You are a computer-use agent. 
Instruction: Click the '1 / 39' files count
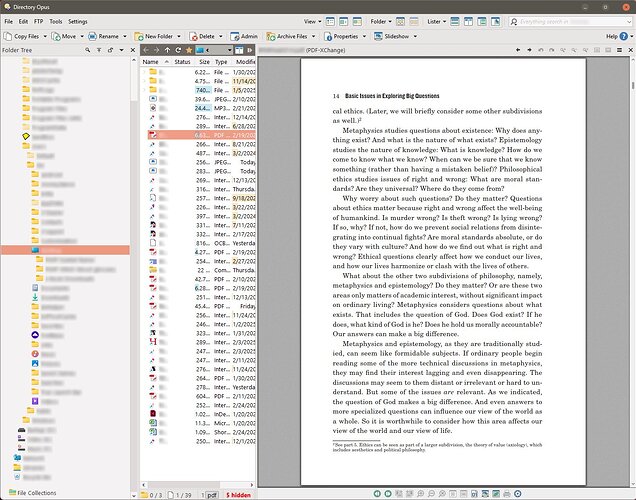[180, 495]
